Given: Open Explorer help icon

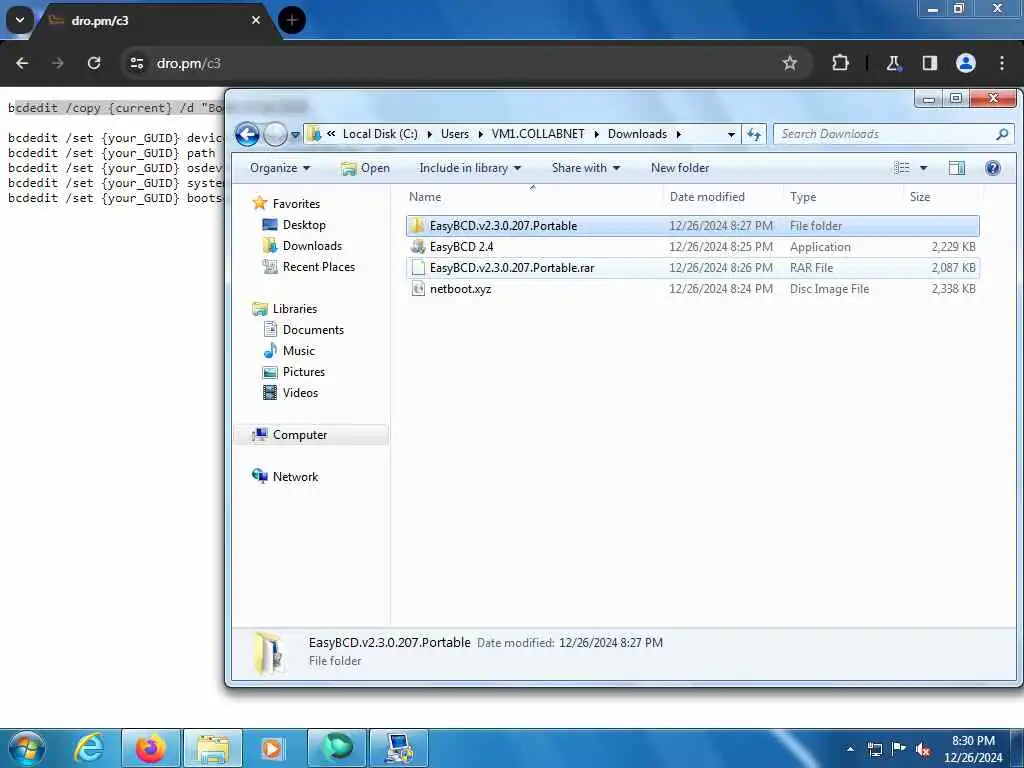Looking at the screenshot, I should pos(993,168).
